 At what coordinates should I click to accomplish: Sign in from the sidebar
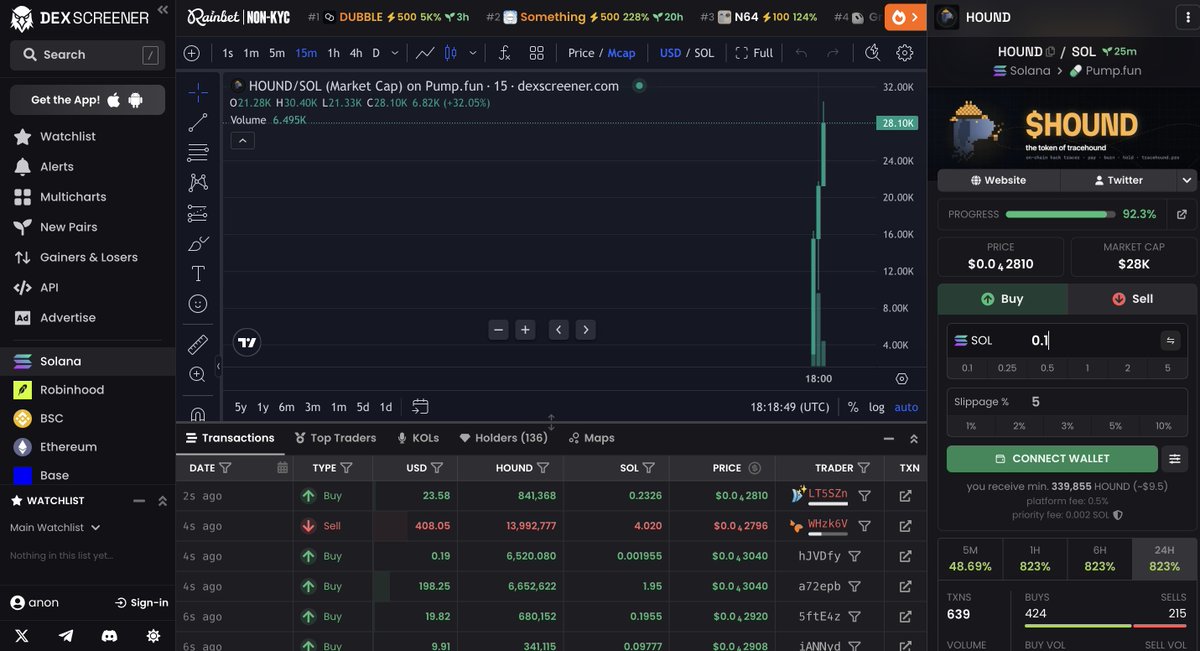[141, 603]
